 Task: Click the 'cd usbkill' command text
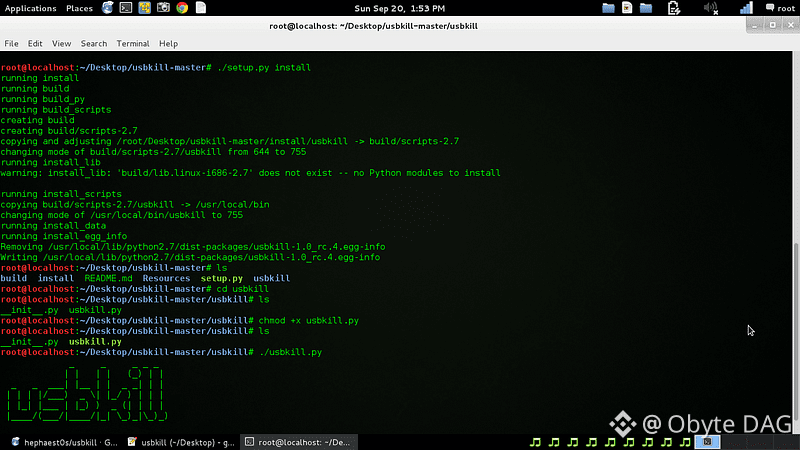(x=242, y=289)
